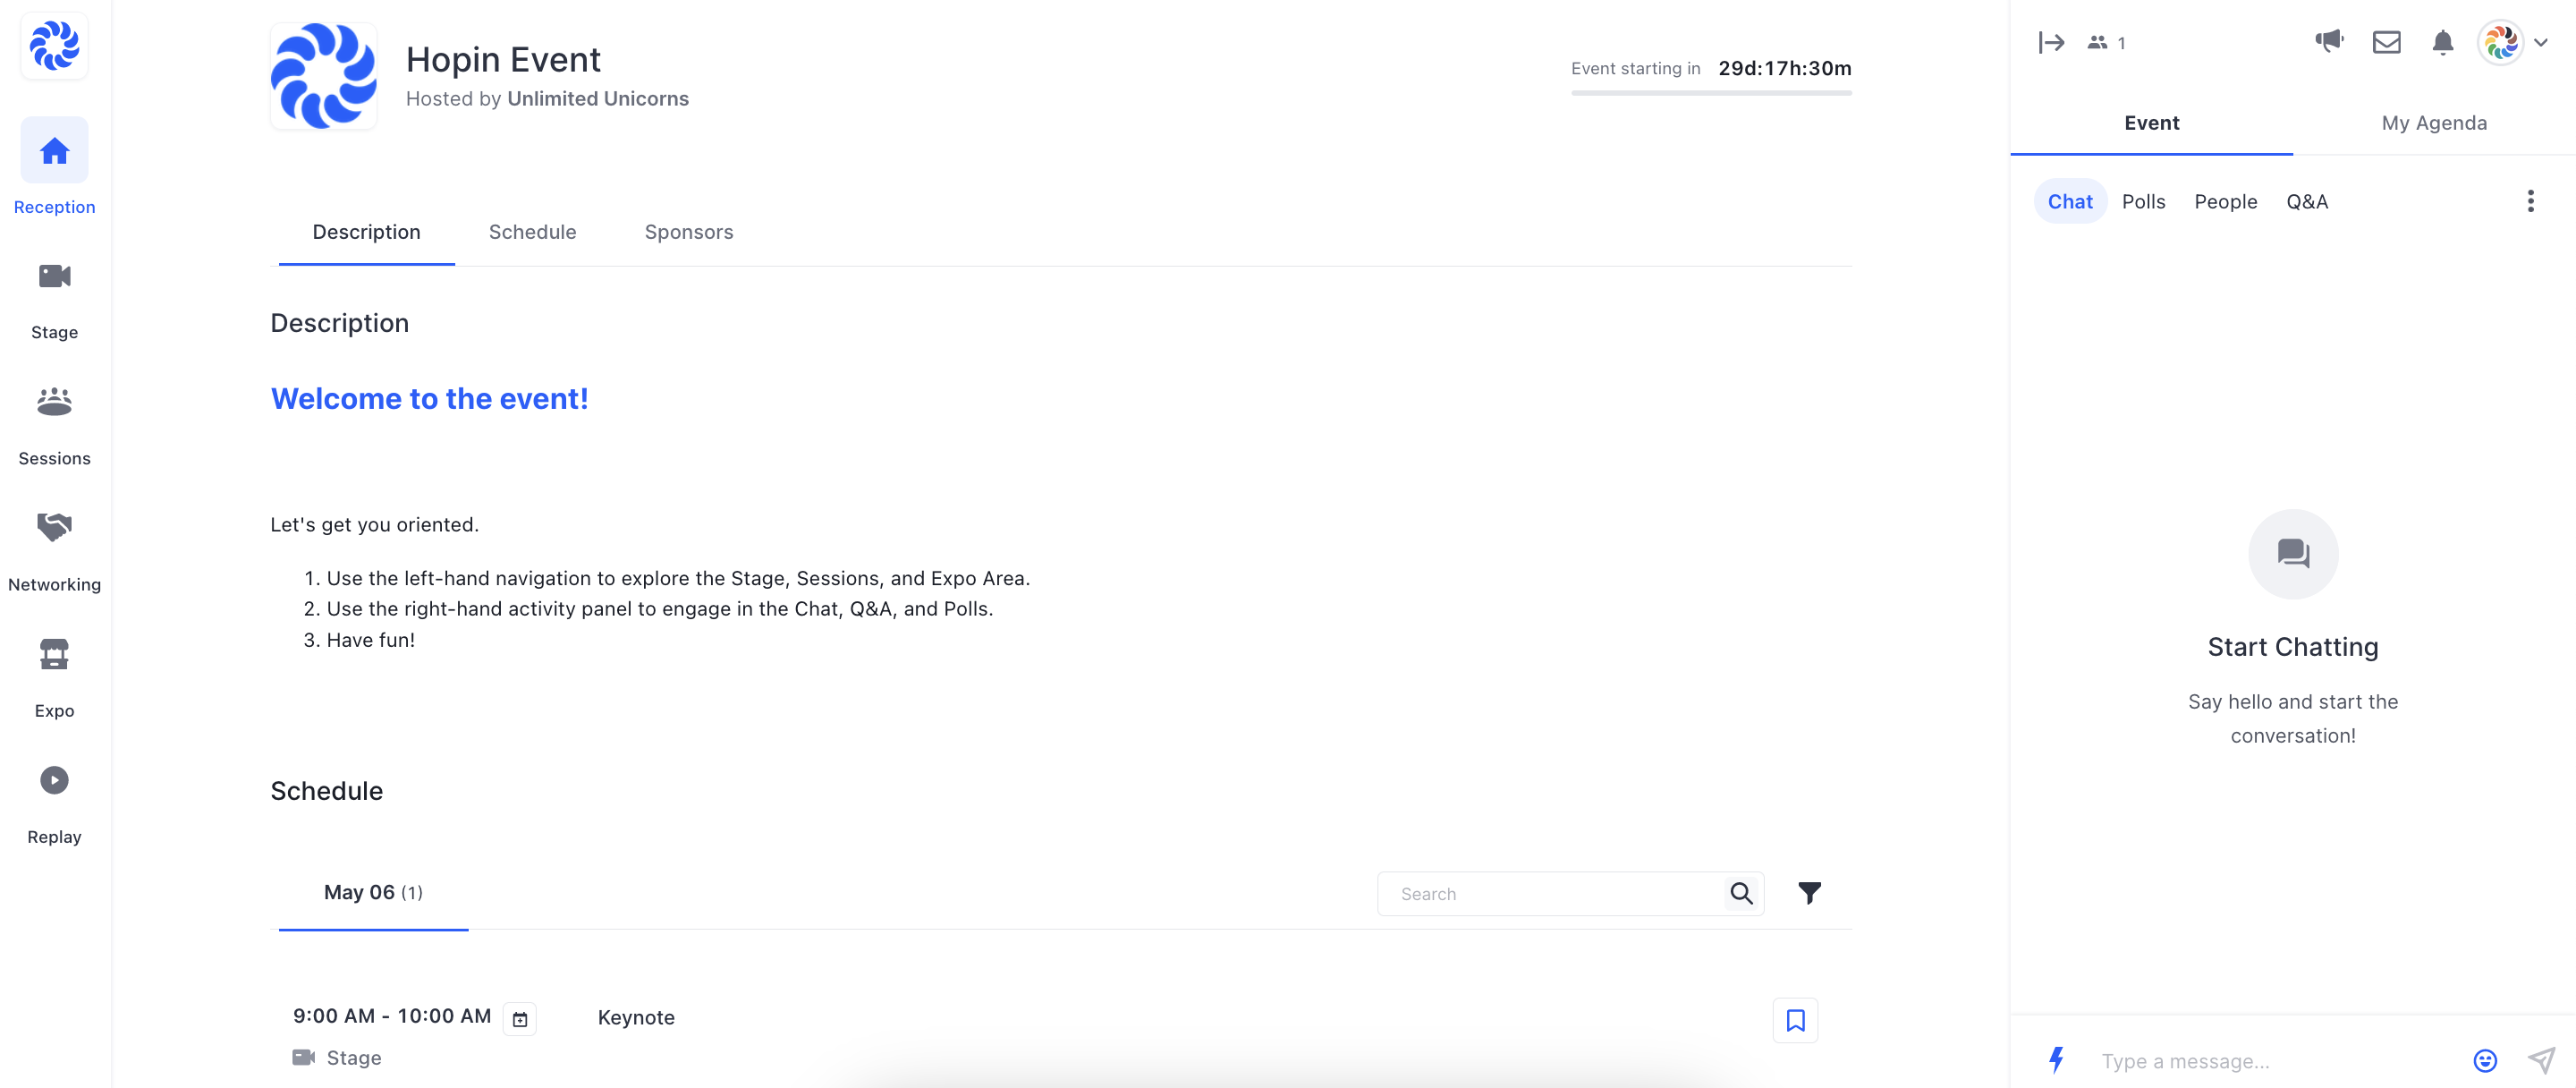The image size is (2576, 1088).
Task: Select the Event panel tab
Action: 2151,123
